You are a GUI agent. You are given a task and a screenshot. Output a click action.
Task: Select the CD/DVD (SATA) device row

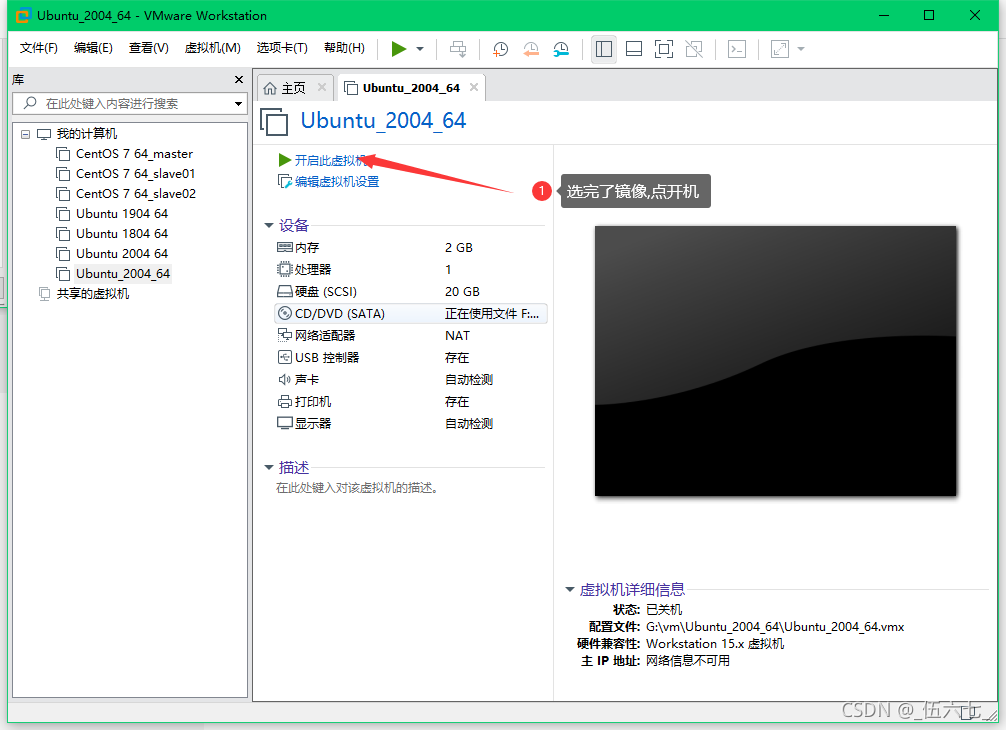coord(411,314)
